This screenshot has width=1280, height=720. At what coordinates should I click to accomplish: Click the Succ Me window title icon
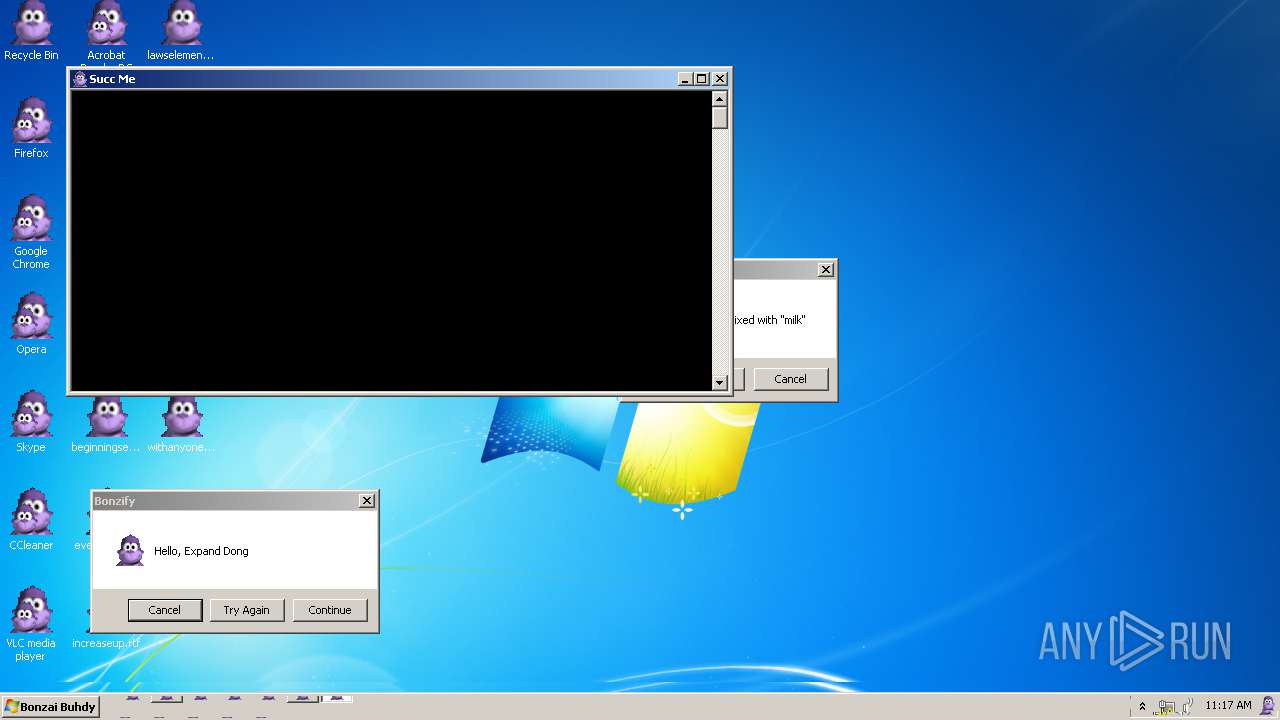coord(80,79)
